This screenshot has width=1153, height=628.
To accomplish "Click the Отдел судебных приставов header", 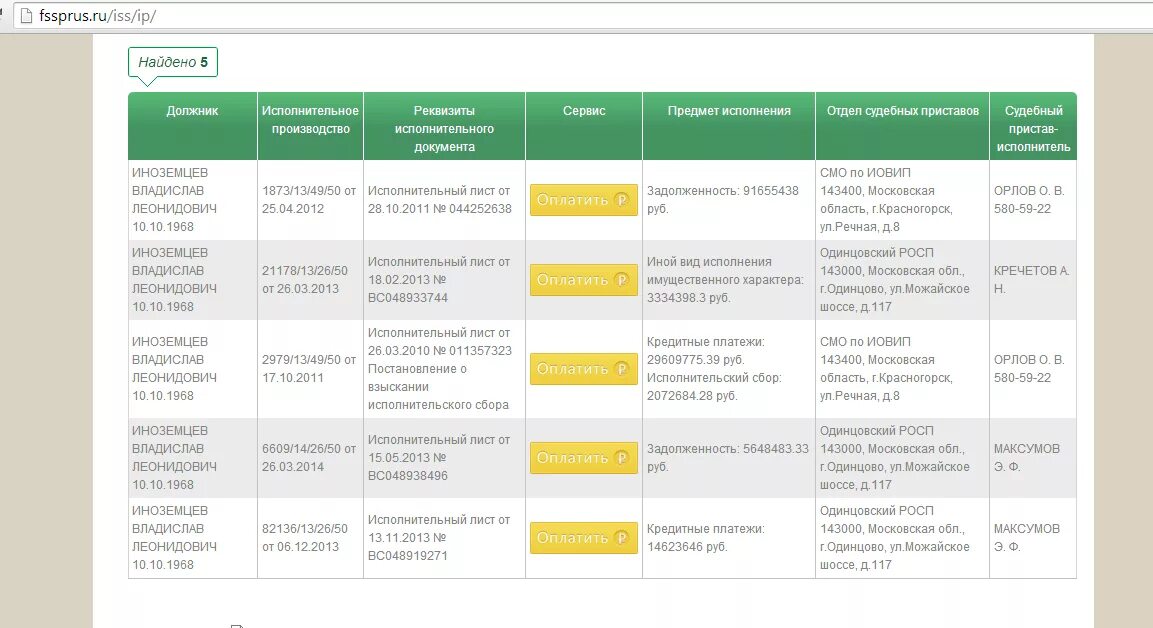I will [900, 111].
